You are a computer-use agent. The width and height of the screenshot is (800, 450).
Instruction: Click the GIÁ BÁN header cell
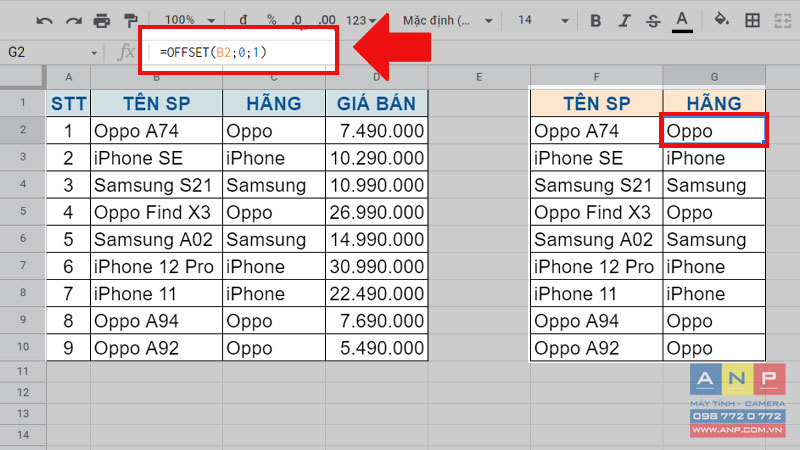[x=377, y=104]
